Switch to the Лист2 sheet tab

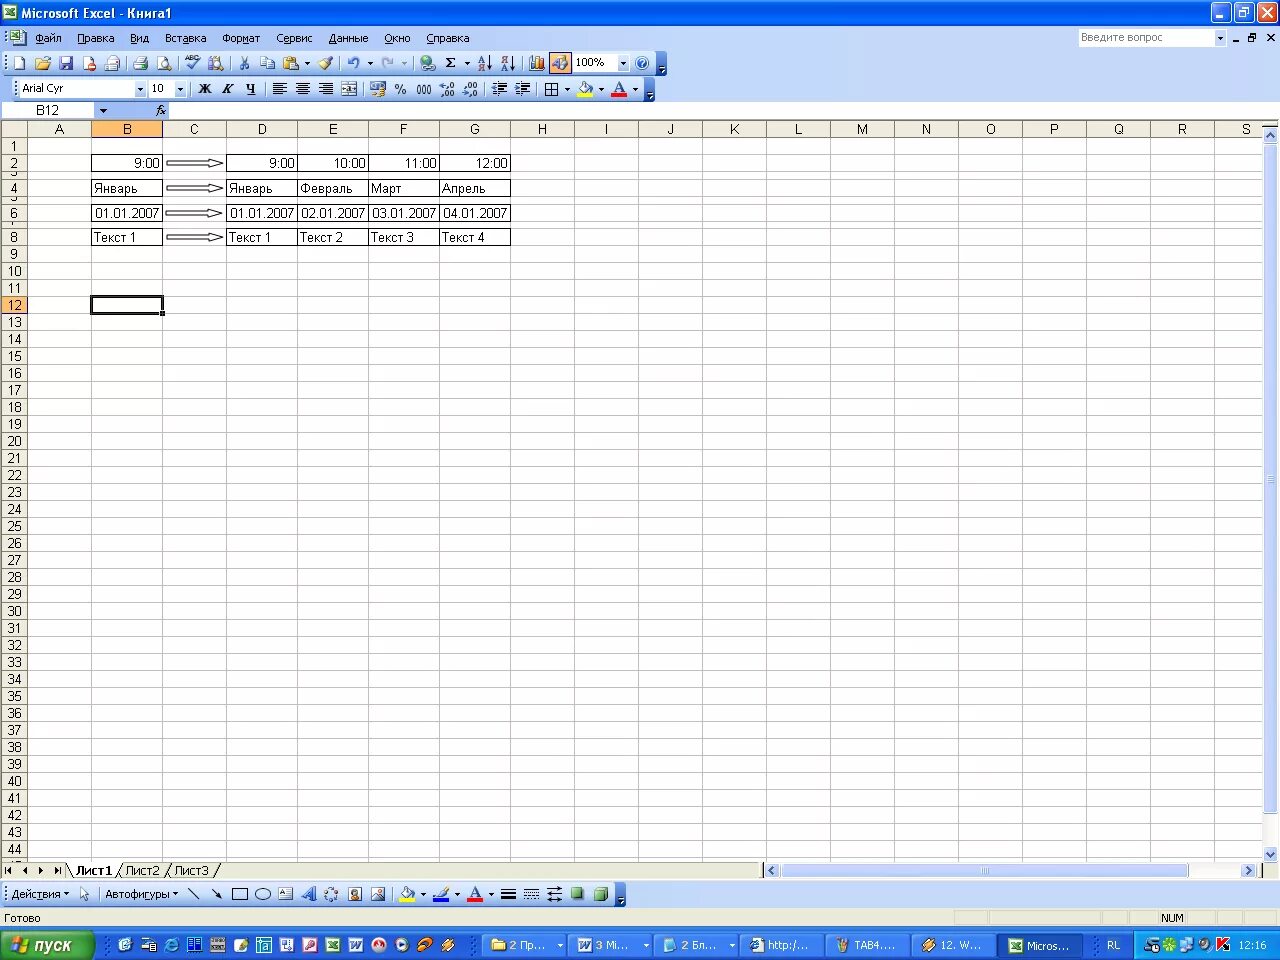142,870
